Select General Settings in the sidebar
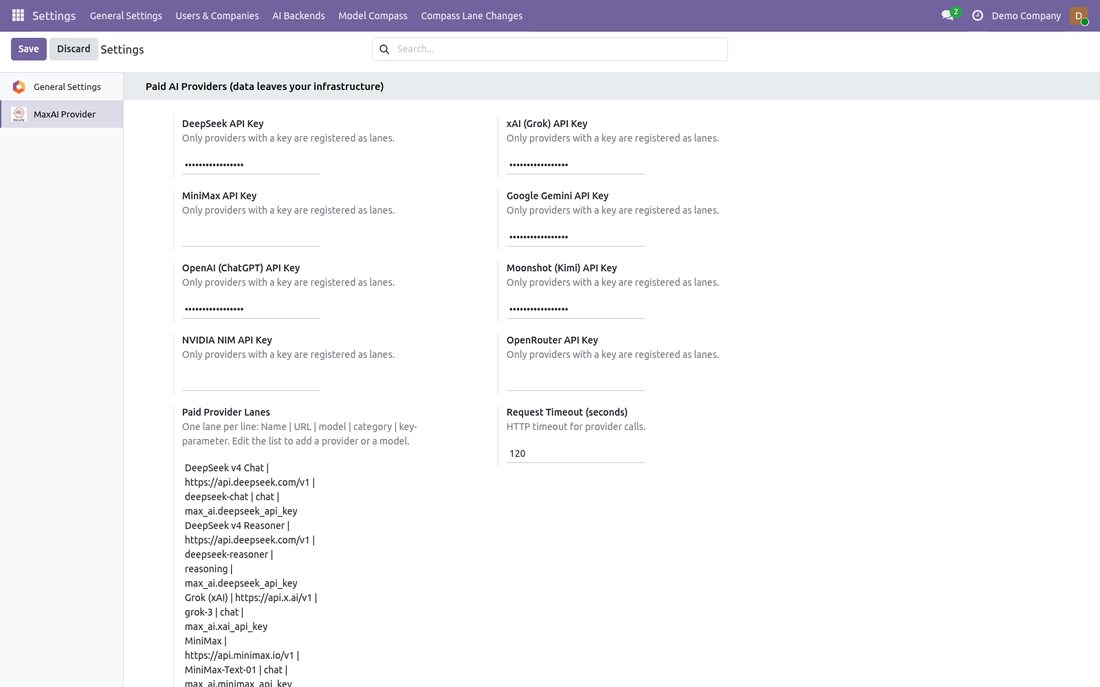Viewport: 1100px width, 687px height. click(62, 87)
